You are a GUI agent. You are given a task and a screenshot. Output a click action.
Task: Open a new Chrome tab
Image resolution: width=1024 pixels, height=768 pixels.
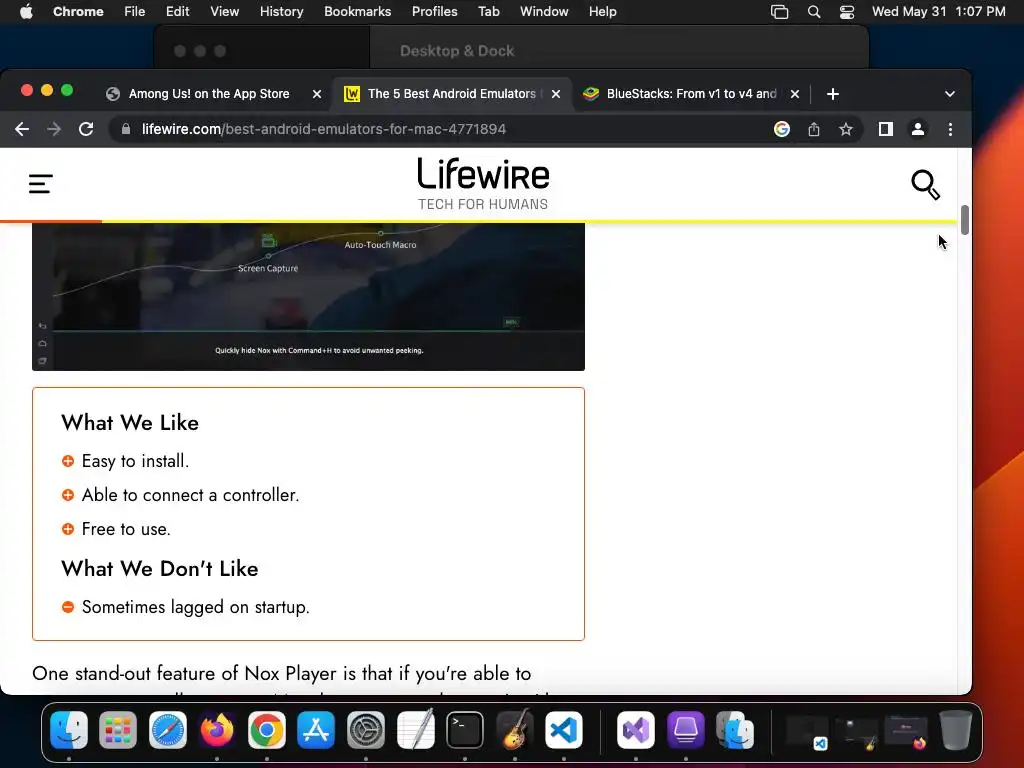(833, 94)
